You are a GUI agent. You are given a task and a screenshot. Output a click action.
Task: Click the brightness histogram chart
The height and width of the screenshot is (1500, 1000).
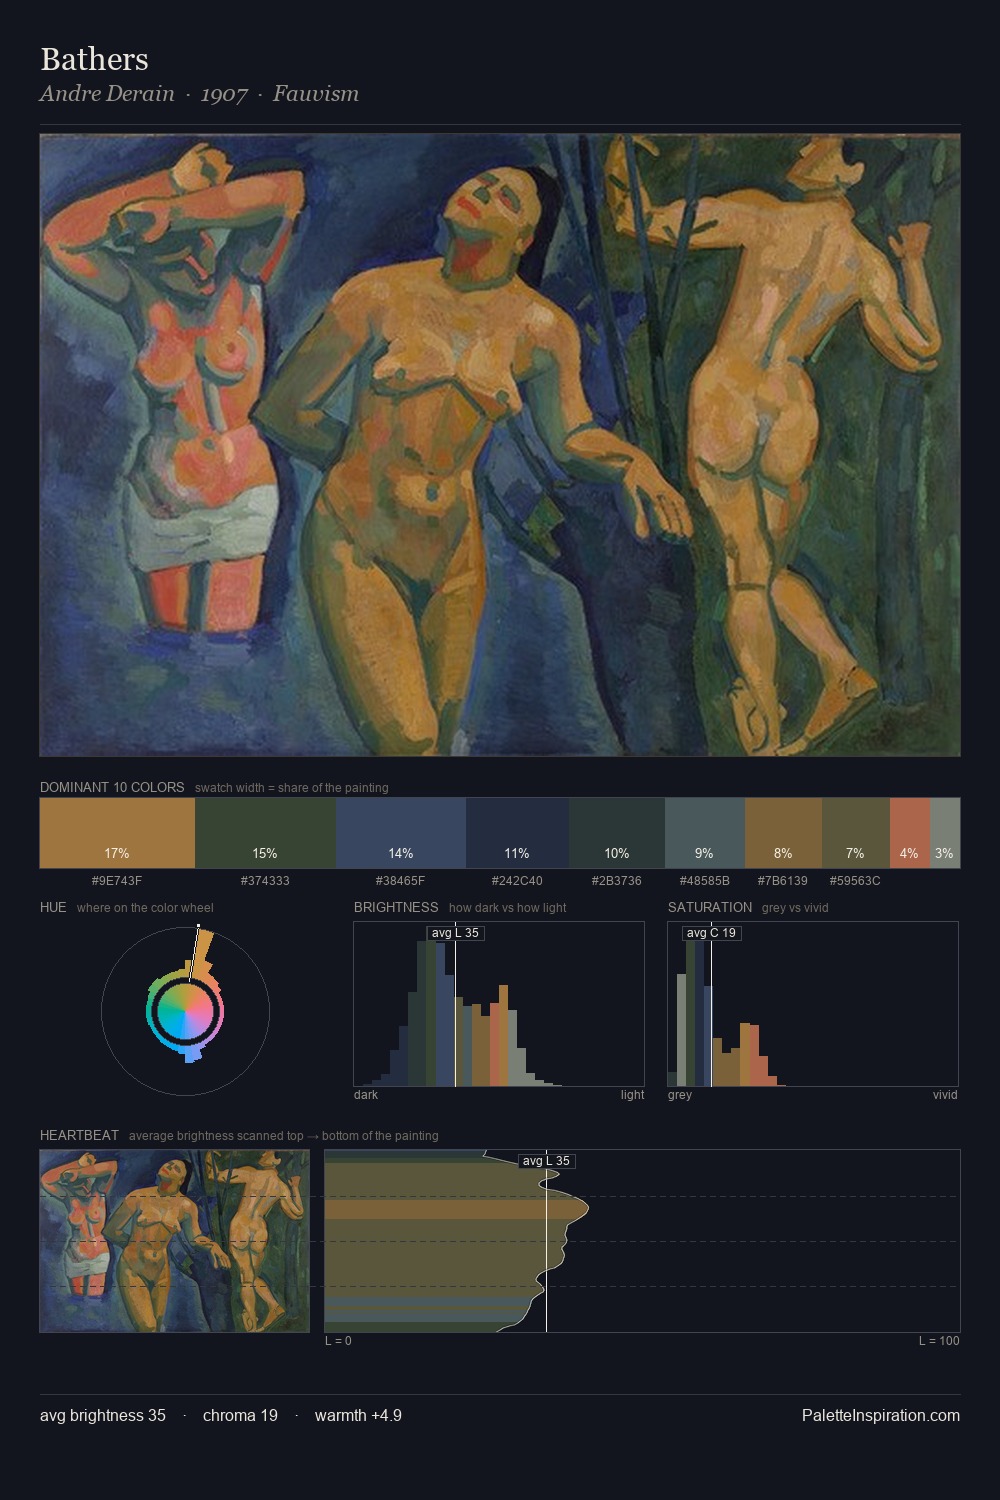(499, 1004)
